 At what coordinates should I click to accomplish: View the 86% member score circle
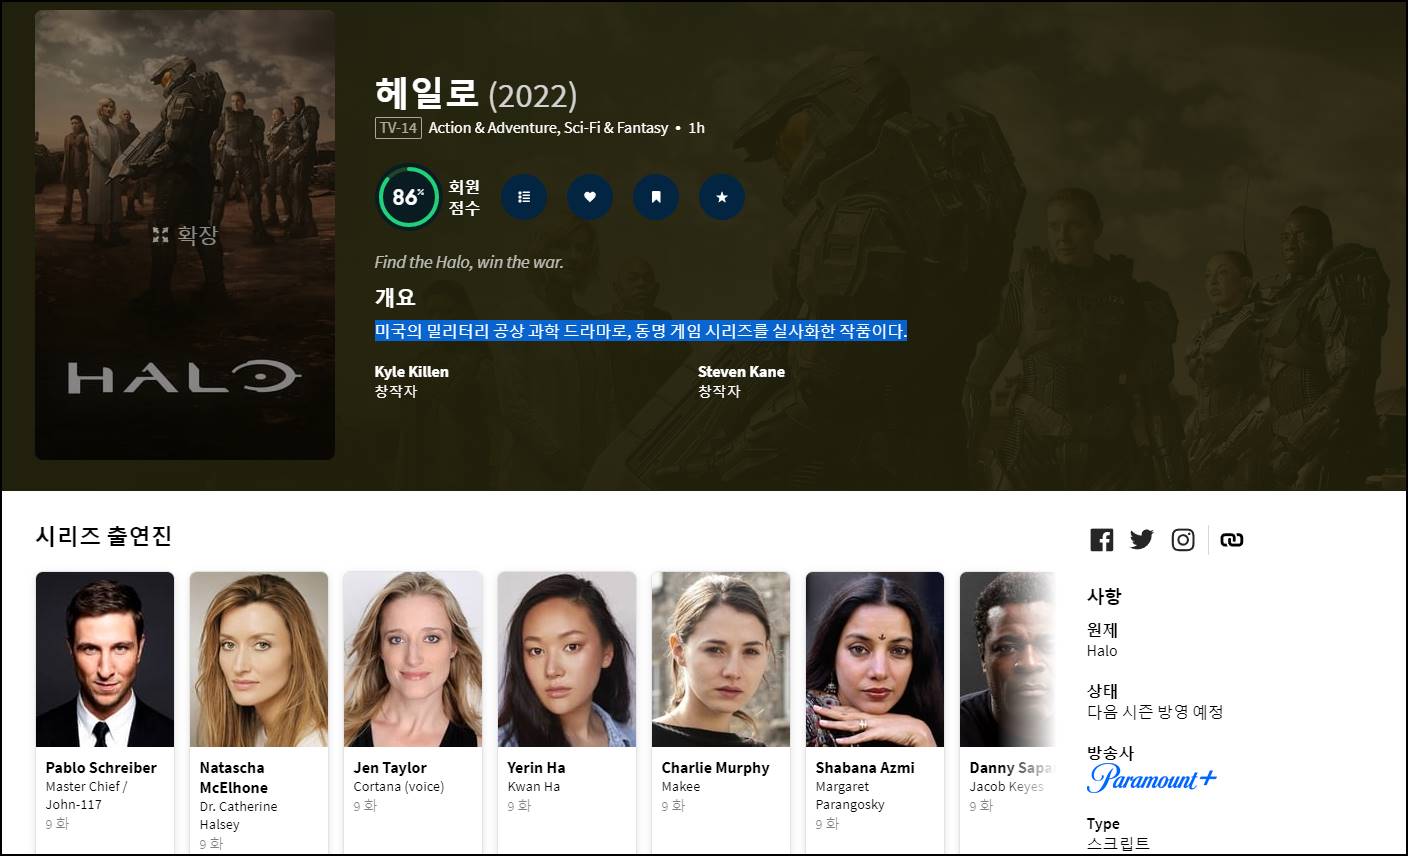[x=408, y=197]
